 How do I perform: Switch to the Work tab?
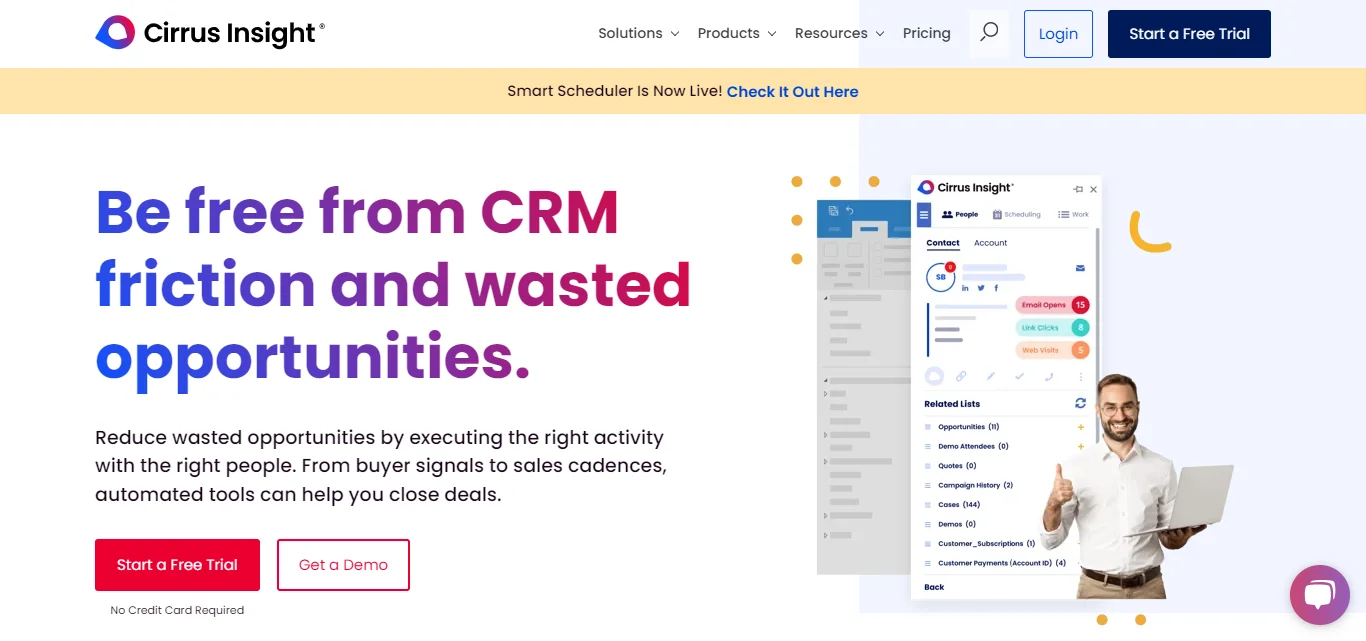(1074, 214)
